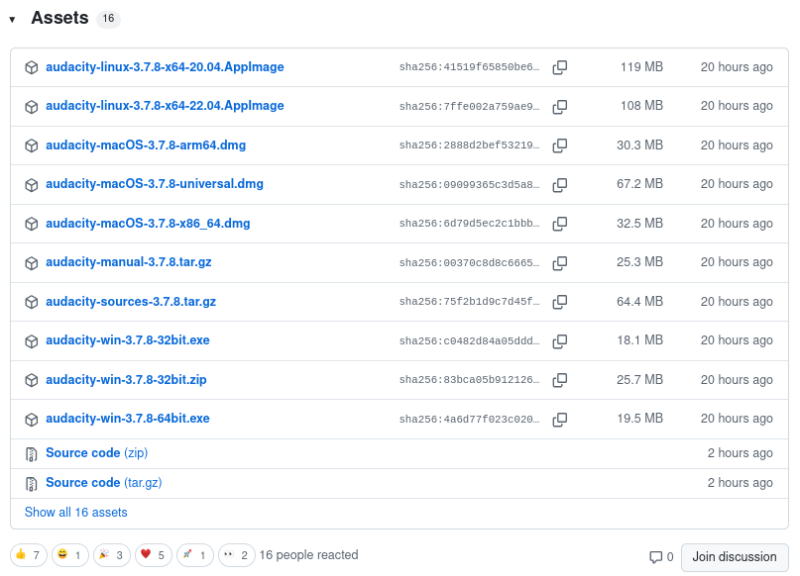Toggle the laugh emoji reaction
The width and height of the screenshot is (800, 576).
click(x=70, y=555)
